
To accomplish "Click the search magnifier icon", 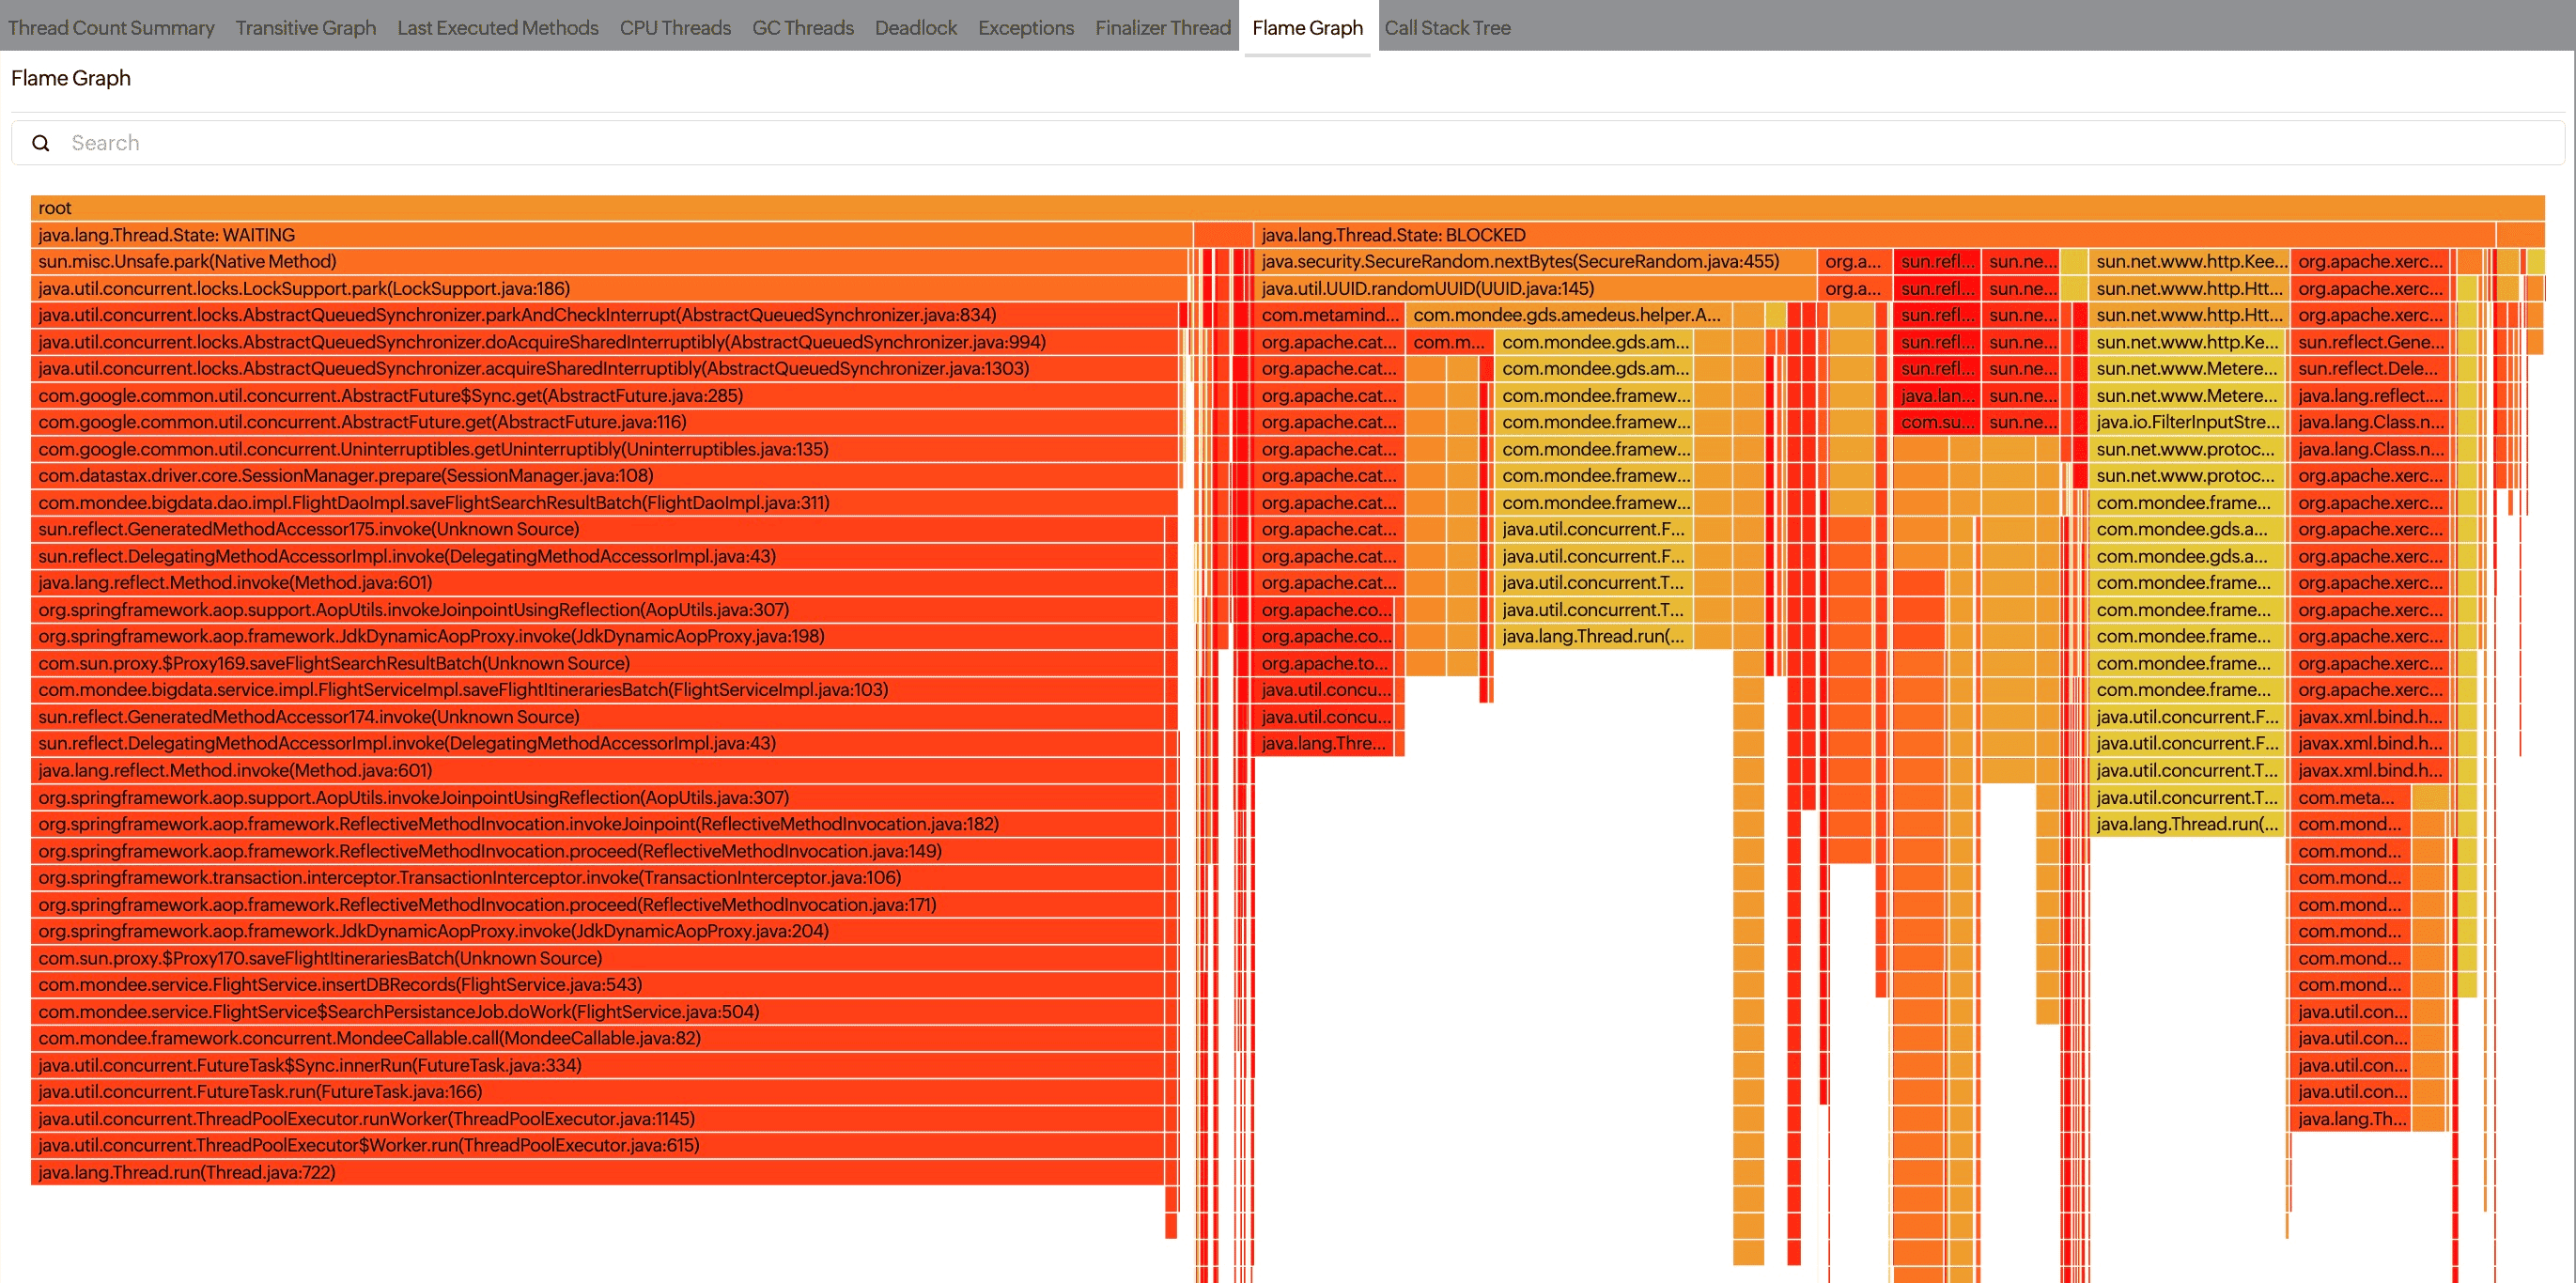I will tap(40, 143).
